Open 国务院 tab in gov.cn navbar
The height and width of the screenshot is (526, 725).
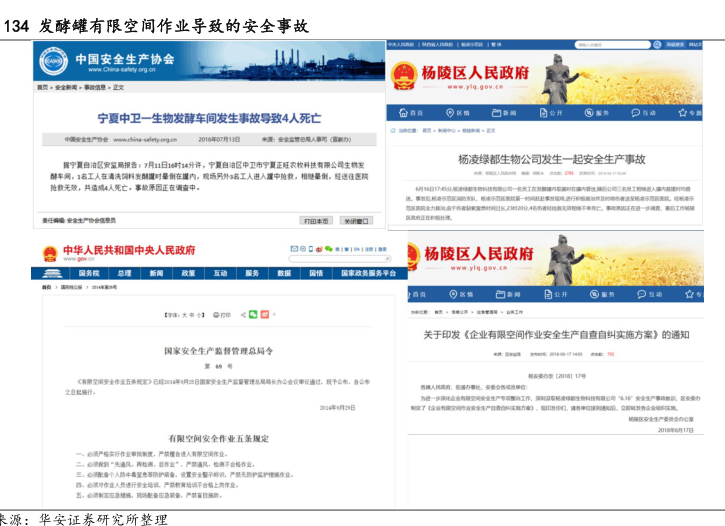(x=89, y=273)
